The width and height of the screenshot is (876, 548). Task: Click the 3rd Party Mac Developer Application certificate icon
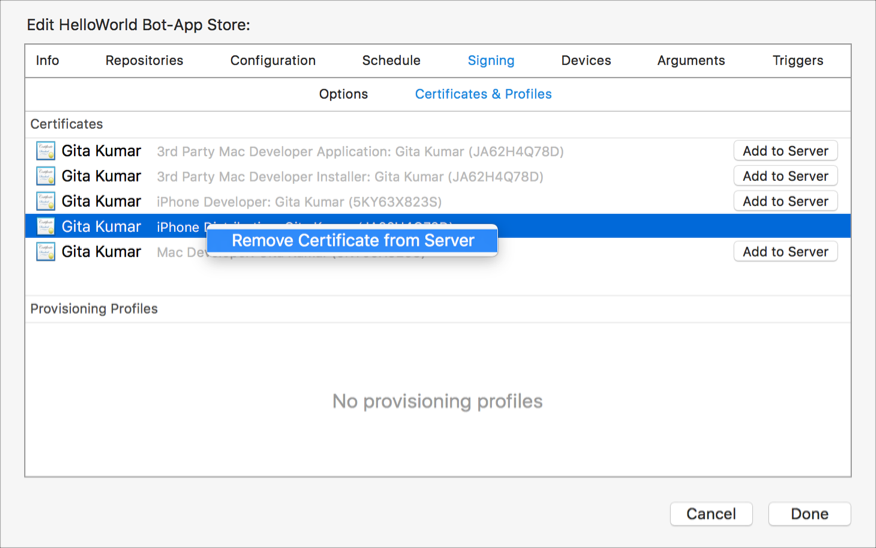45,151
